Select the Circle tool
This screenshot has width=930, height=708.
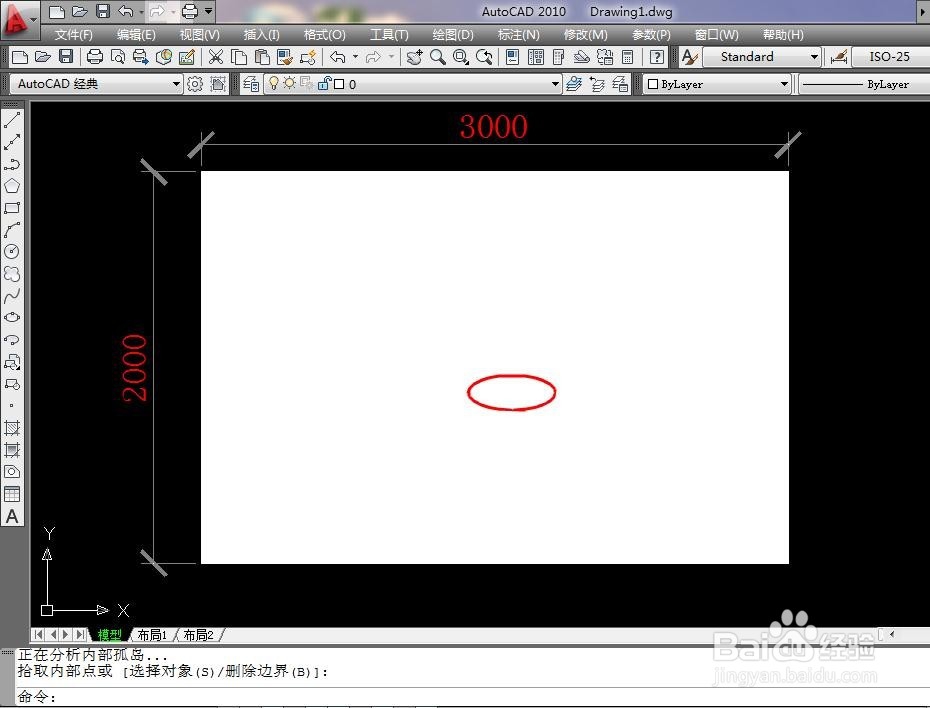pos(12,251)
